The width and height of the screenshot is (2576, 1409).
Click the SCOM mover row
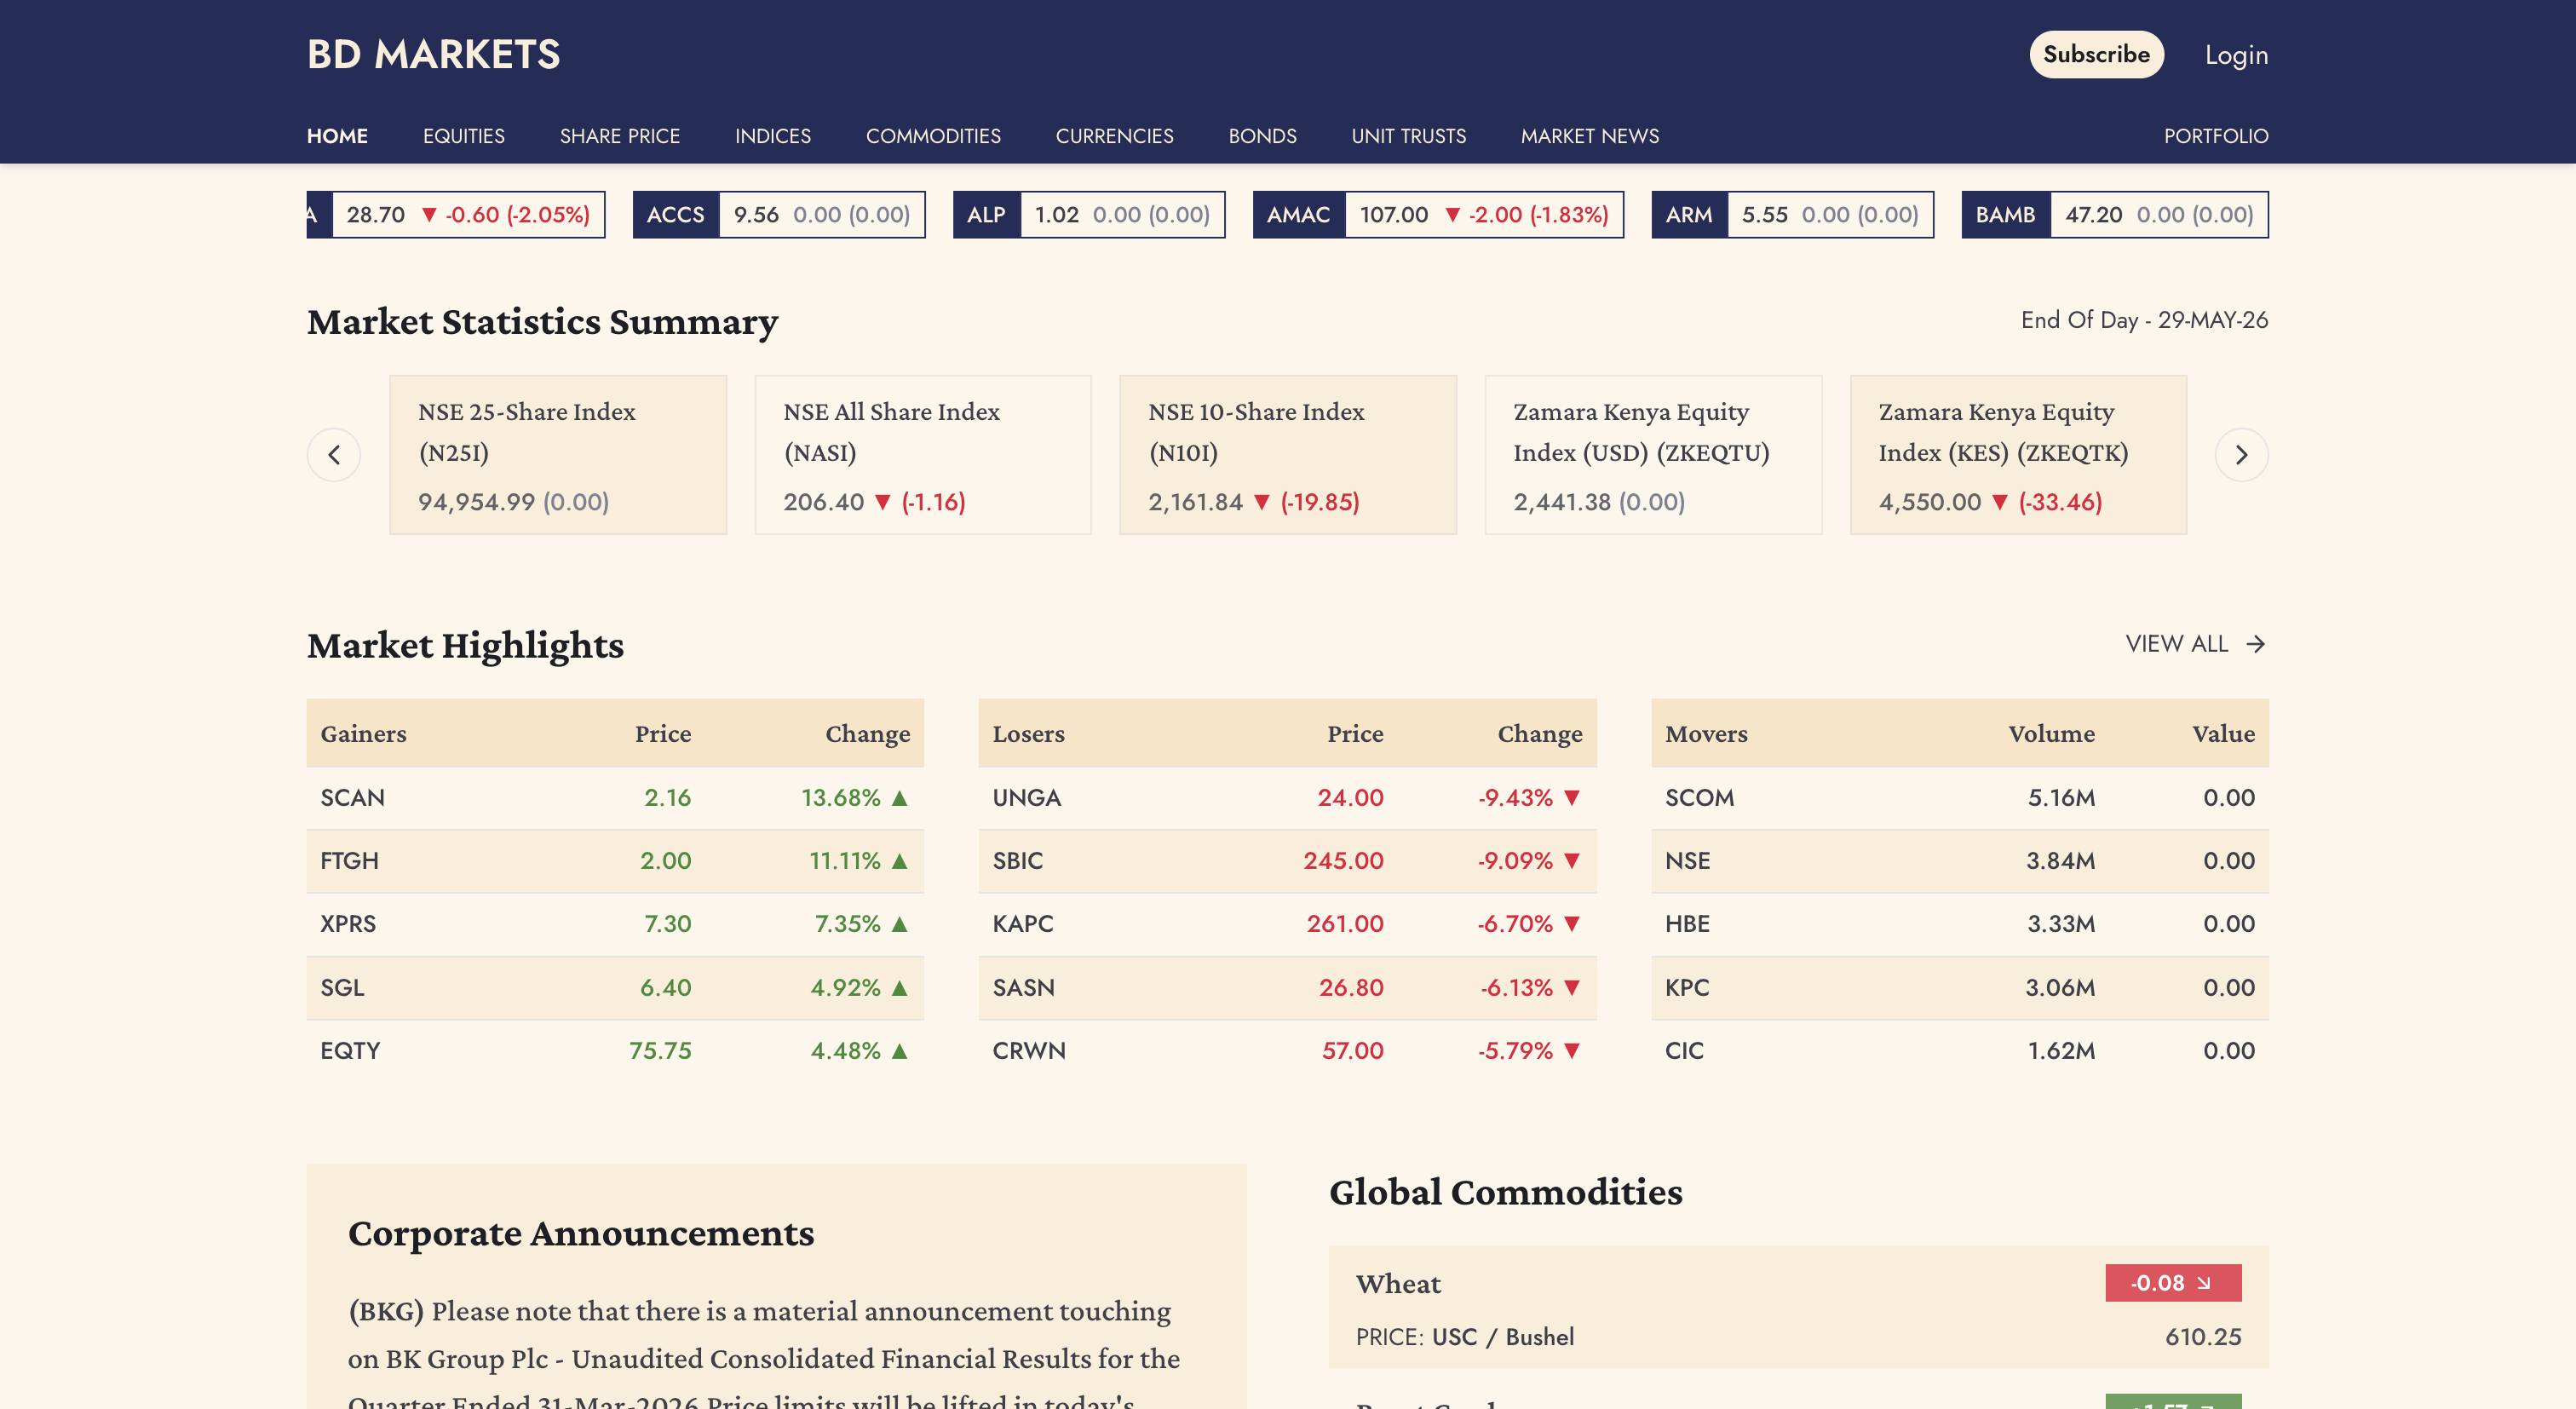click(x=1959, y=798)
